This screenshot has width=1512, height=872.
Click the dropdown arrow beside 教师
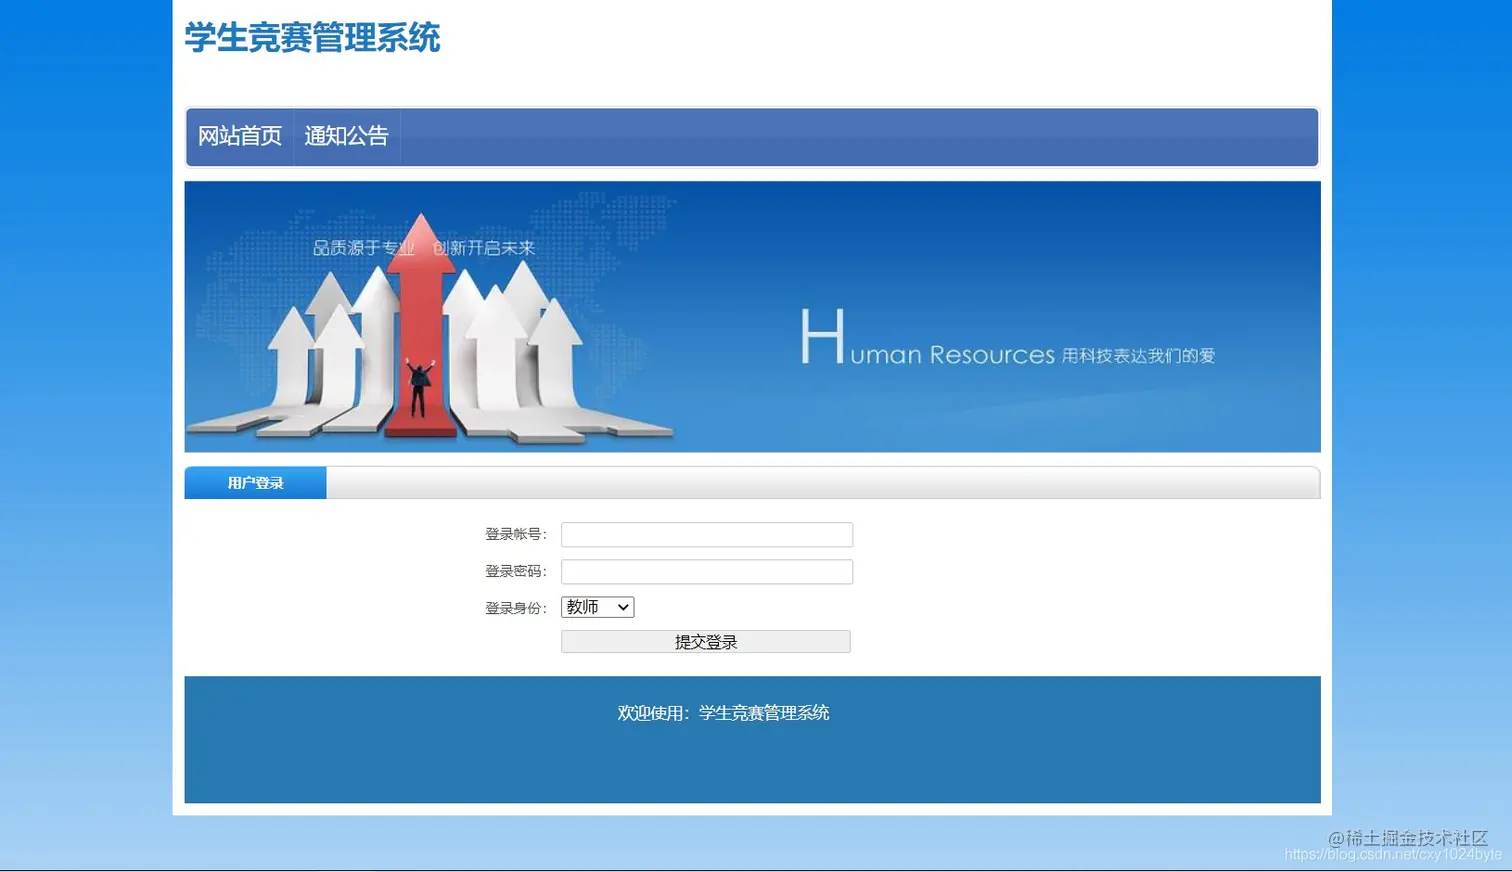622,606
